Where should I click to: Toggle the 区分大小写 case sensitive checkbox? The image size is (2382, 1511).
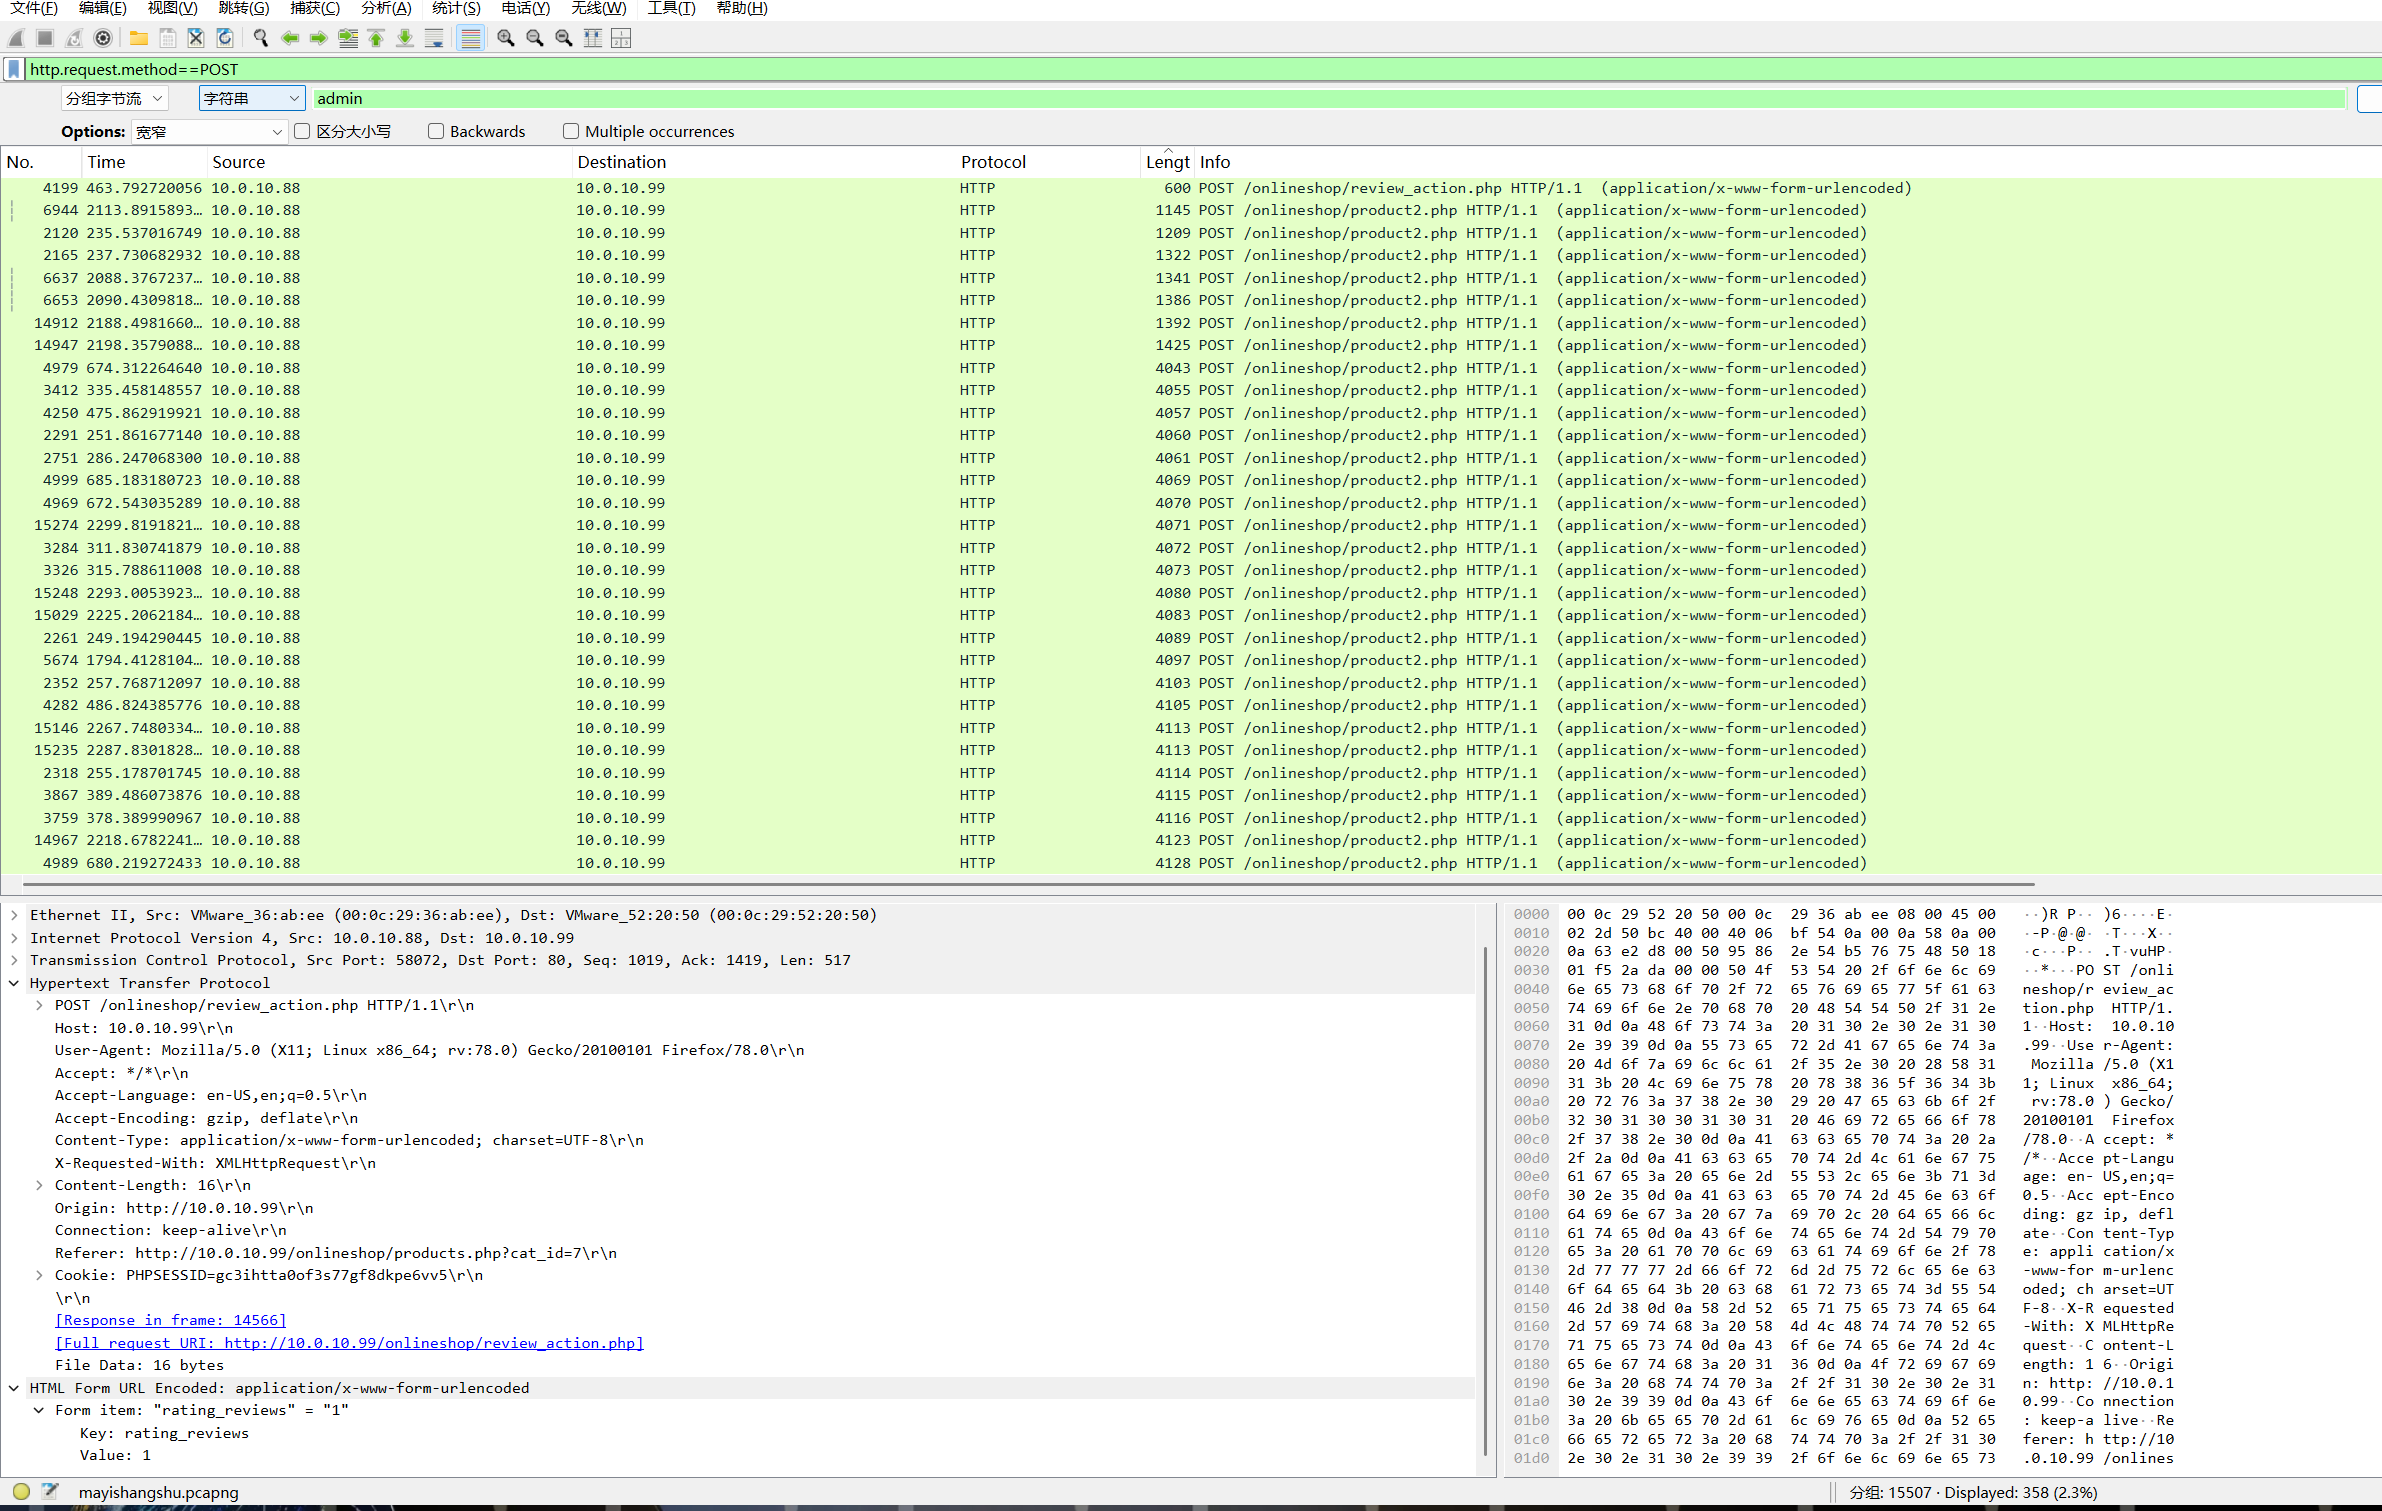[302, 131]
